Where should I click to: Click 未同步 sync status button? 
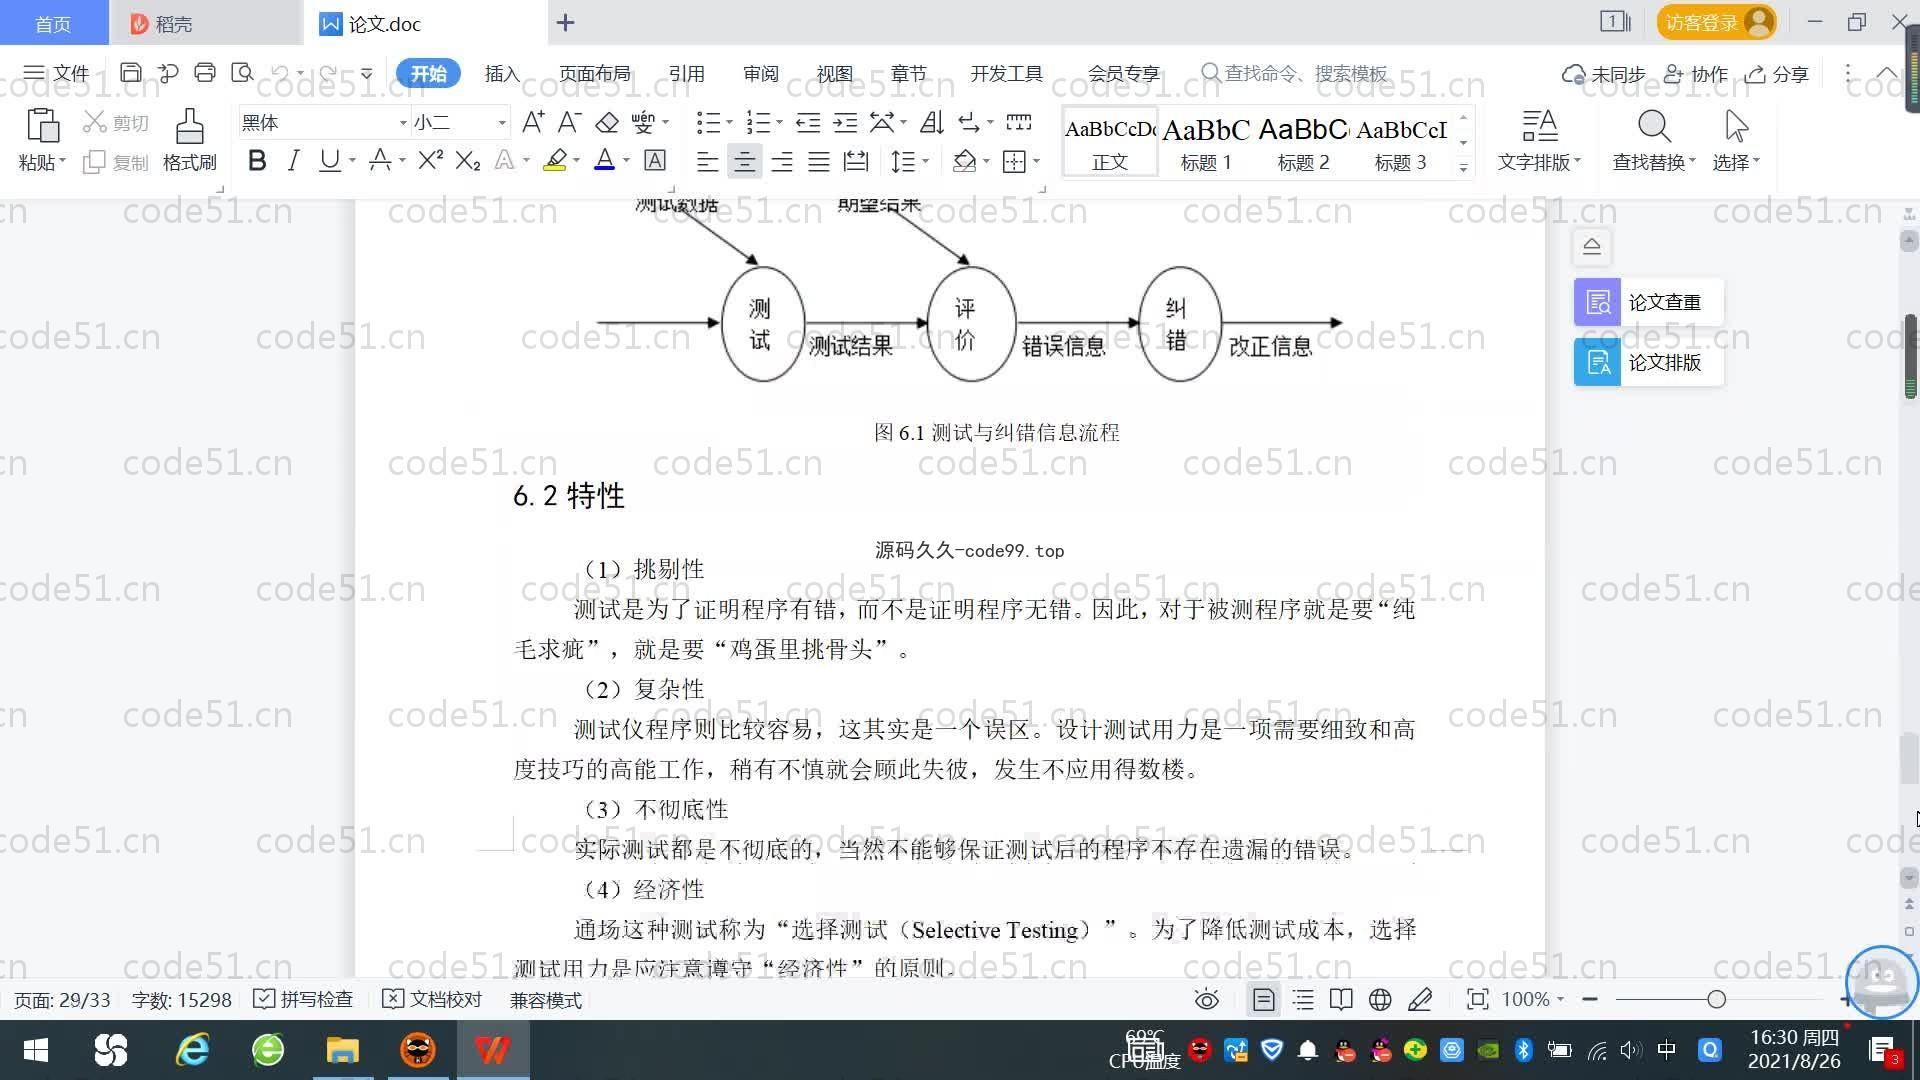pyautogui.click(x=1604, y=74)
